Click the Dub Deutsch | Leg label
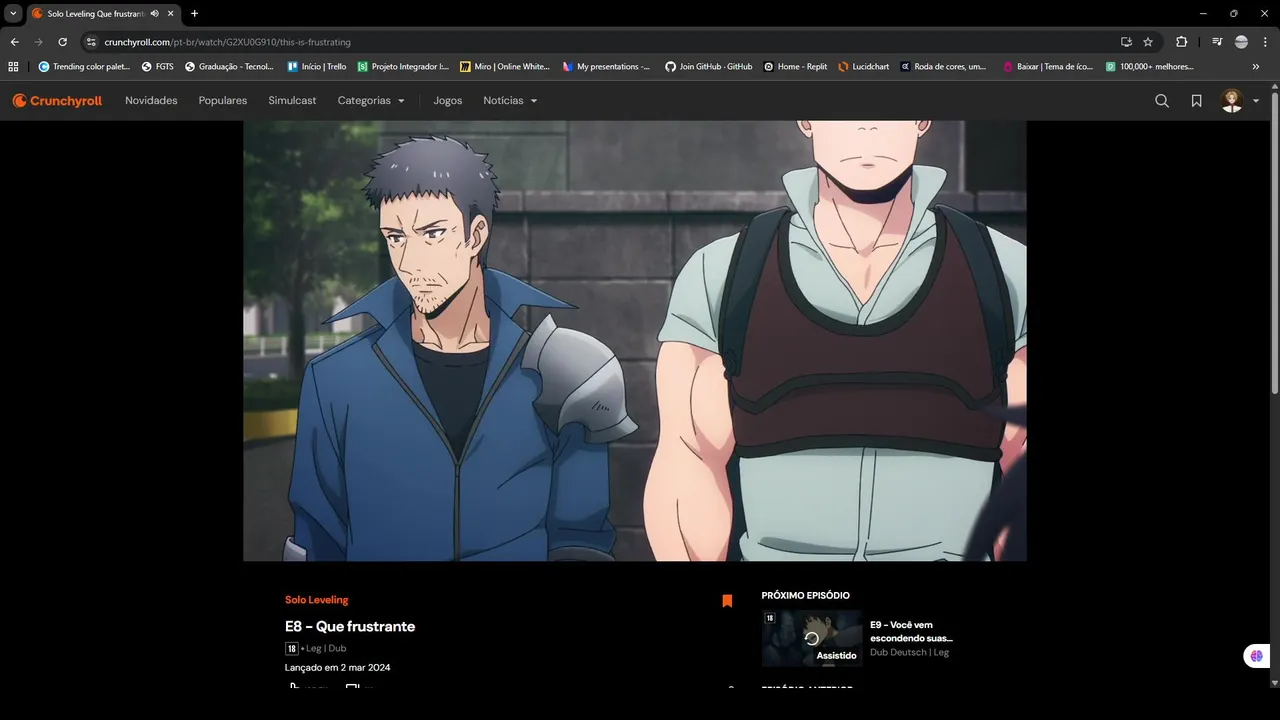1280x720 pixels. point(909,652)
